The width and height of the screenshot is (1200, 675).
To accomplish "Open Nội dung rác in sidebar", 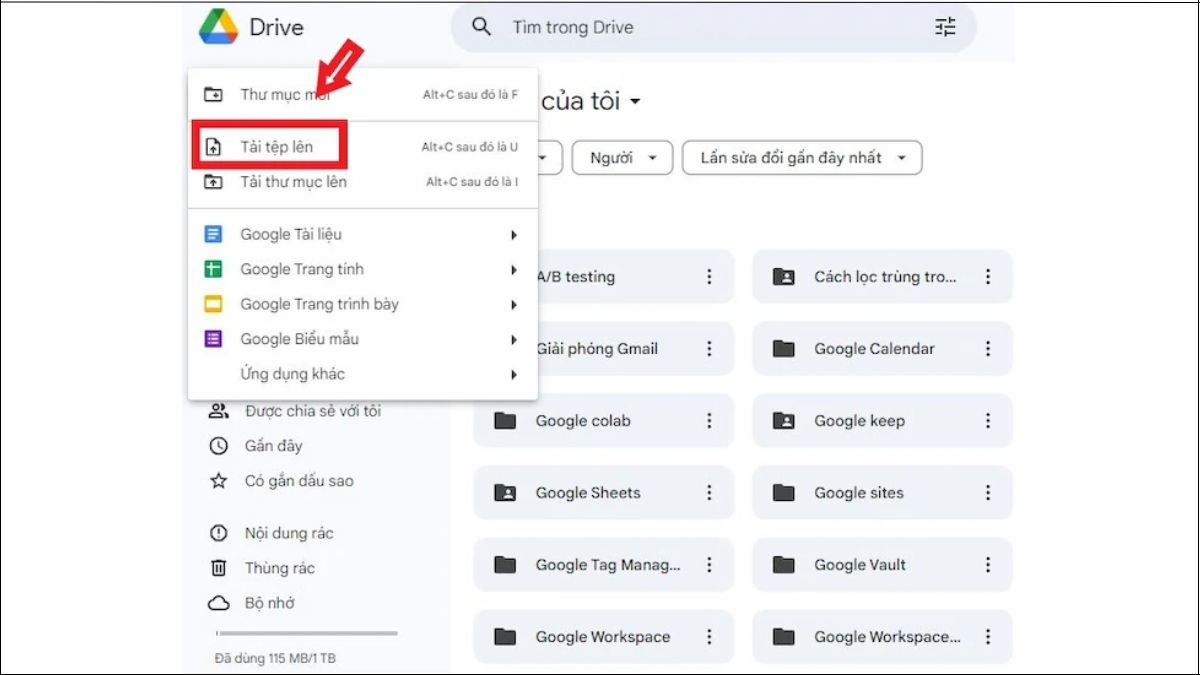I will pyautogui.click(x=289, y=533).
